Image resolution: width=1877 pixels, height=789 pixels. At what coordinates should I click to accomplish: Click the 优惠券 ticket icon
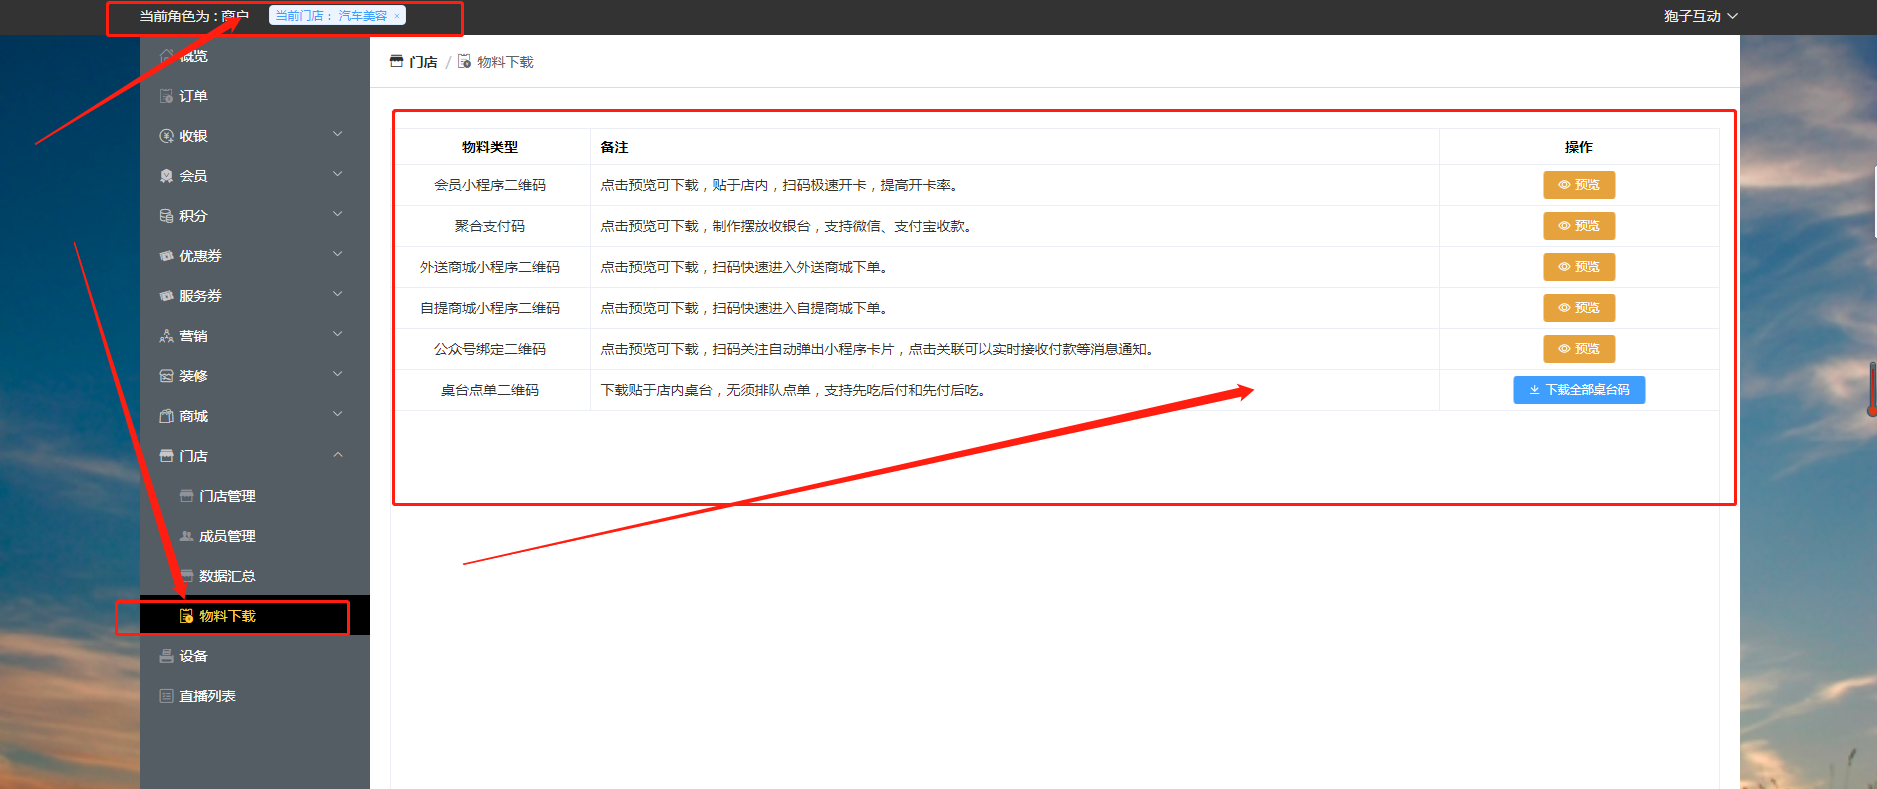click(166, 256)
